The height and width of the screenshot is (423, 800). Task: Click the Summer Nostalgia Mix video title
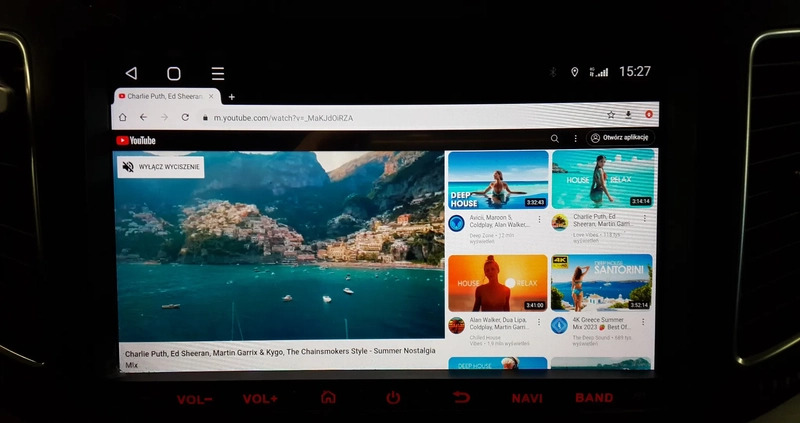pos(280,357)
